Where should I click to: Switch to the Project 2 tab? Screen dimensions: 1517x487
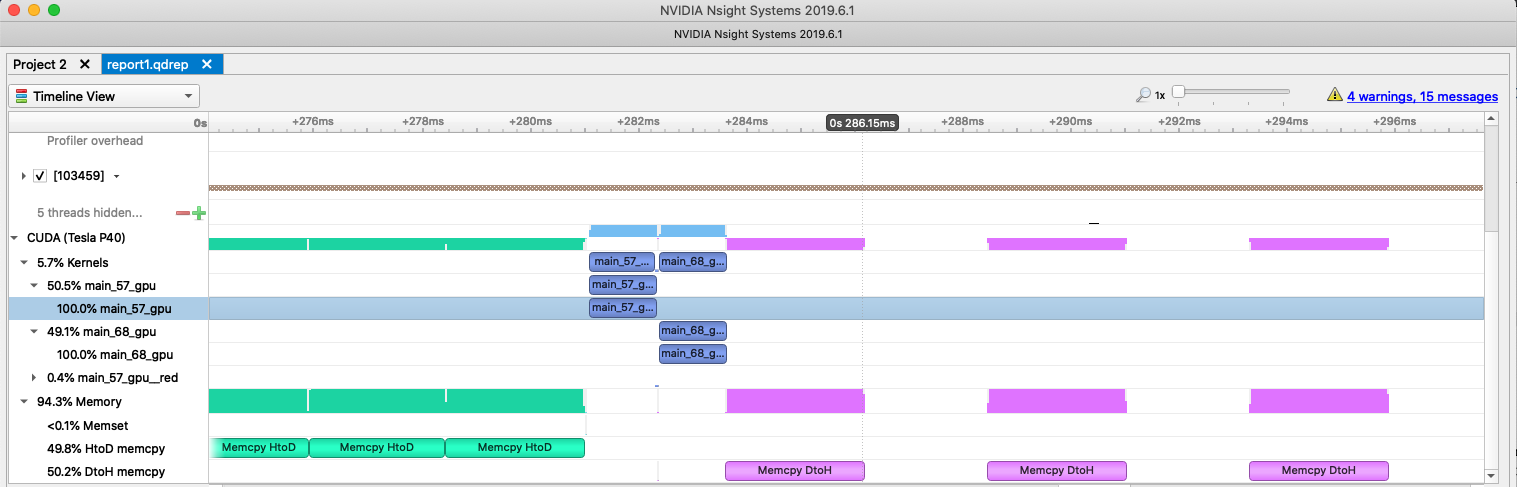point(40,64)
